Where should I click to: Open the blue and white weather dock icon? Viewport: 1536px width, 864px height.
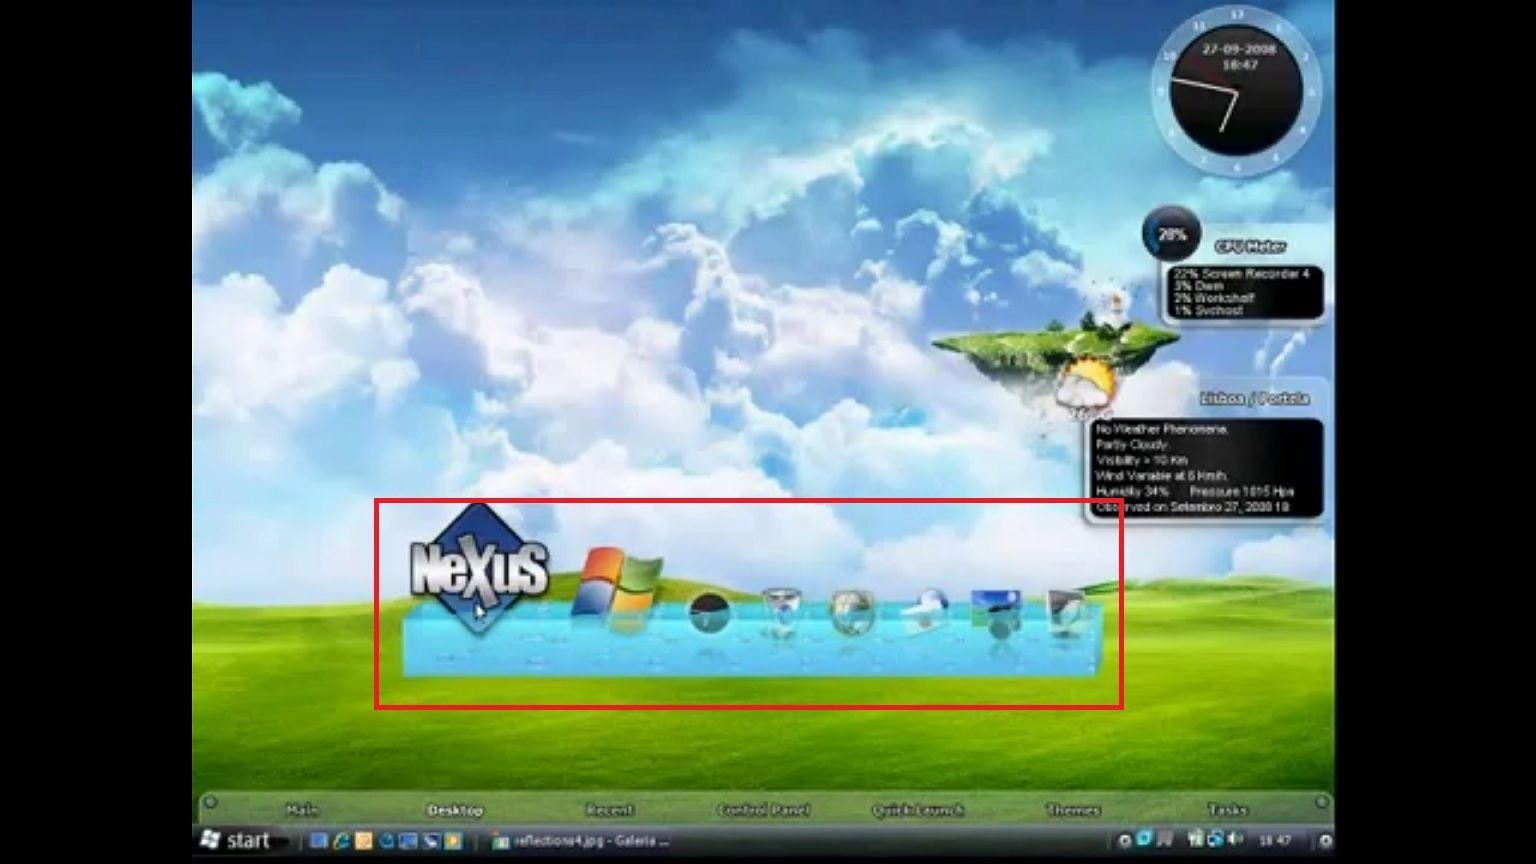(924, 611)
